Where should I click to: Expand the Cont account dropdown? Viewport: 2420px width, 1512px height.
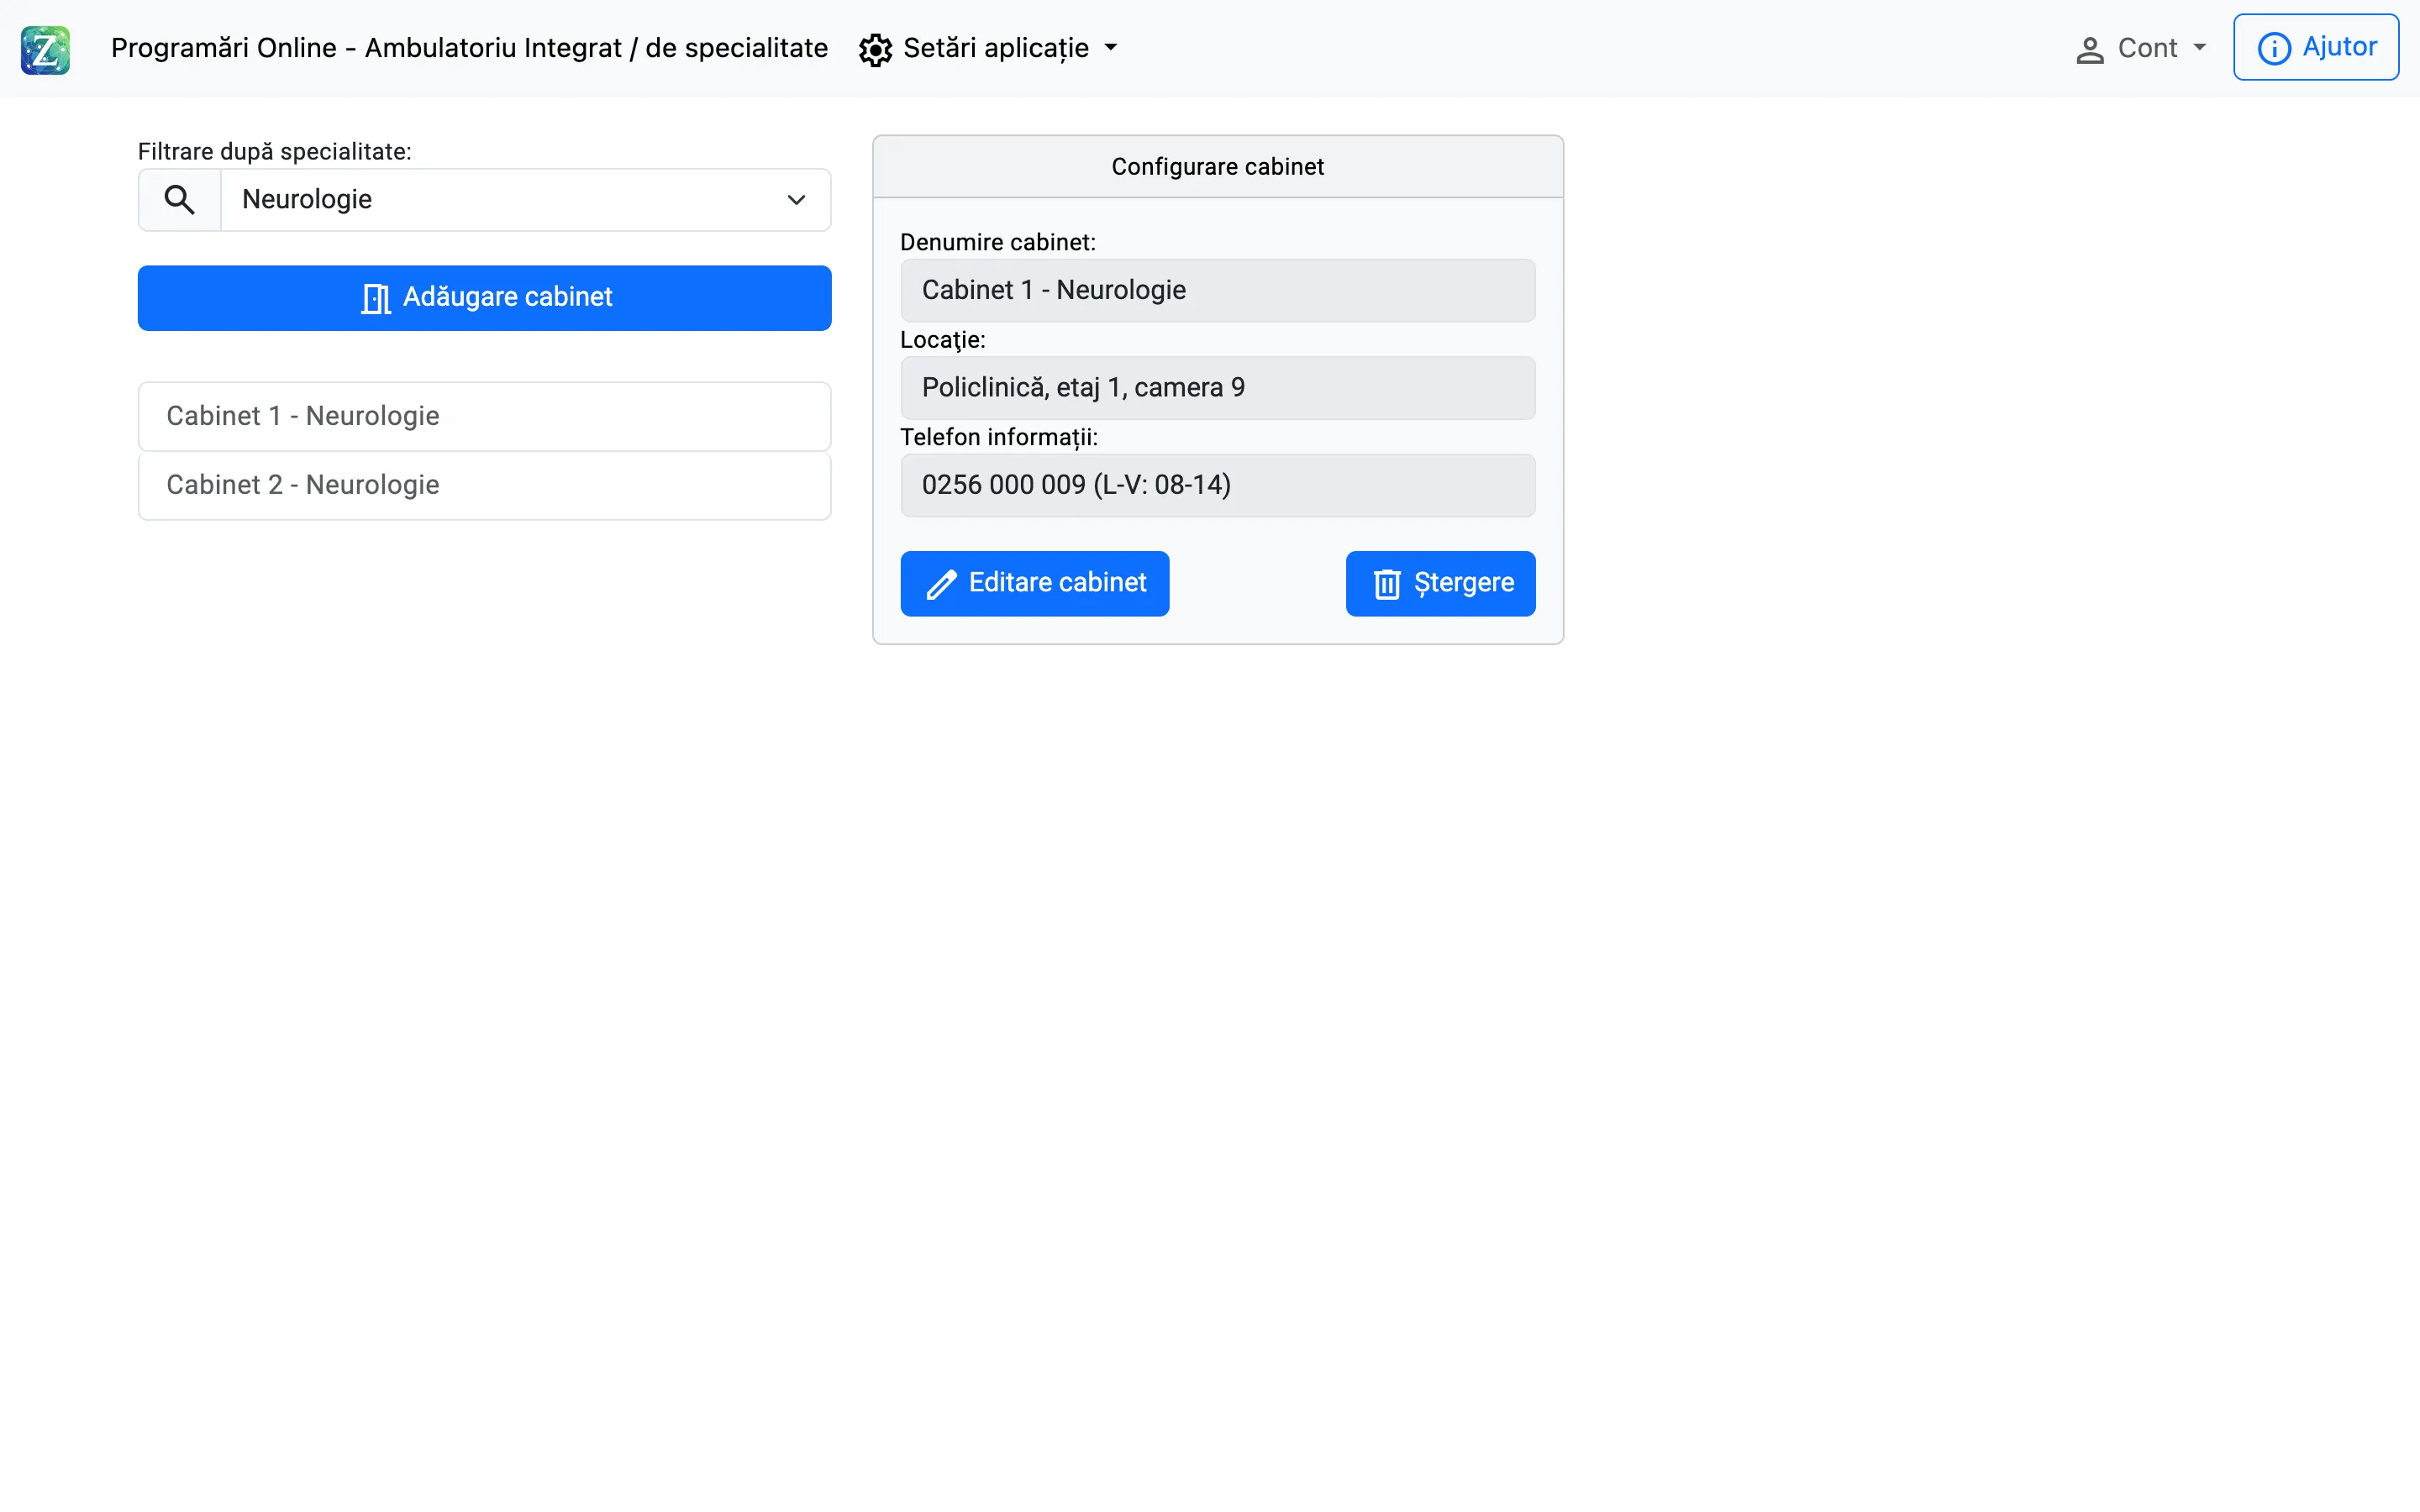click(x=2140, y=49)
